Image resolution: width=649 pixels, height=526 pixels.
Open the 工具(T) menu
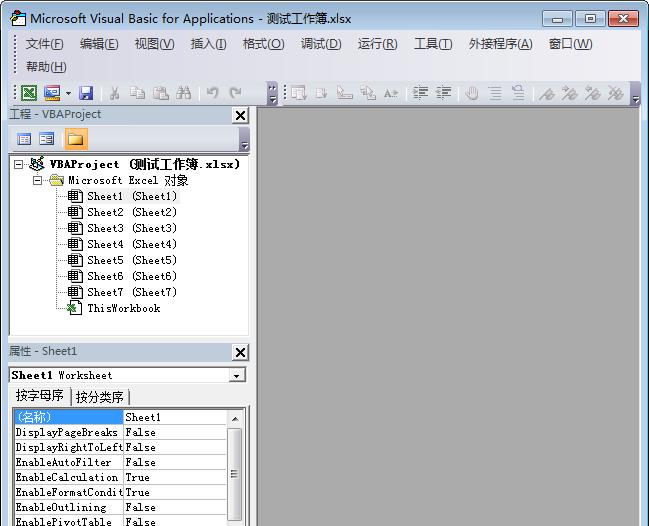coord(433,44)
